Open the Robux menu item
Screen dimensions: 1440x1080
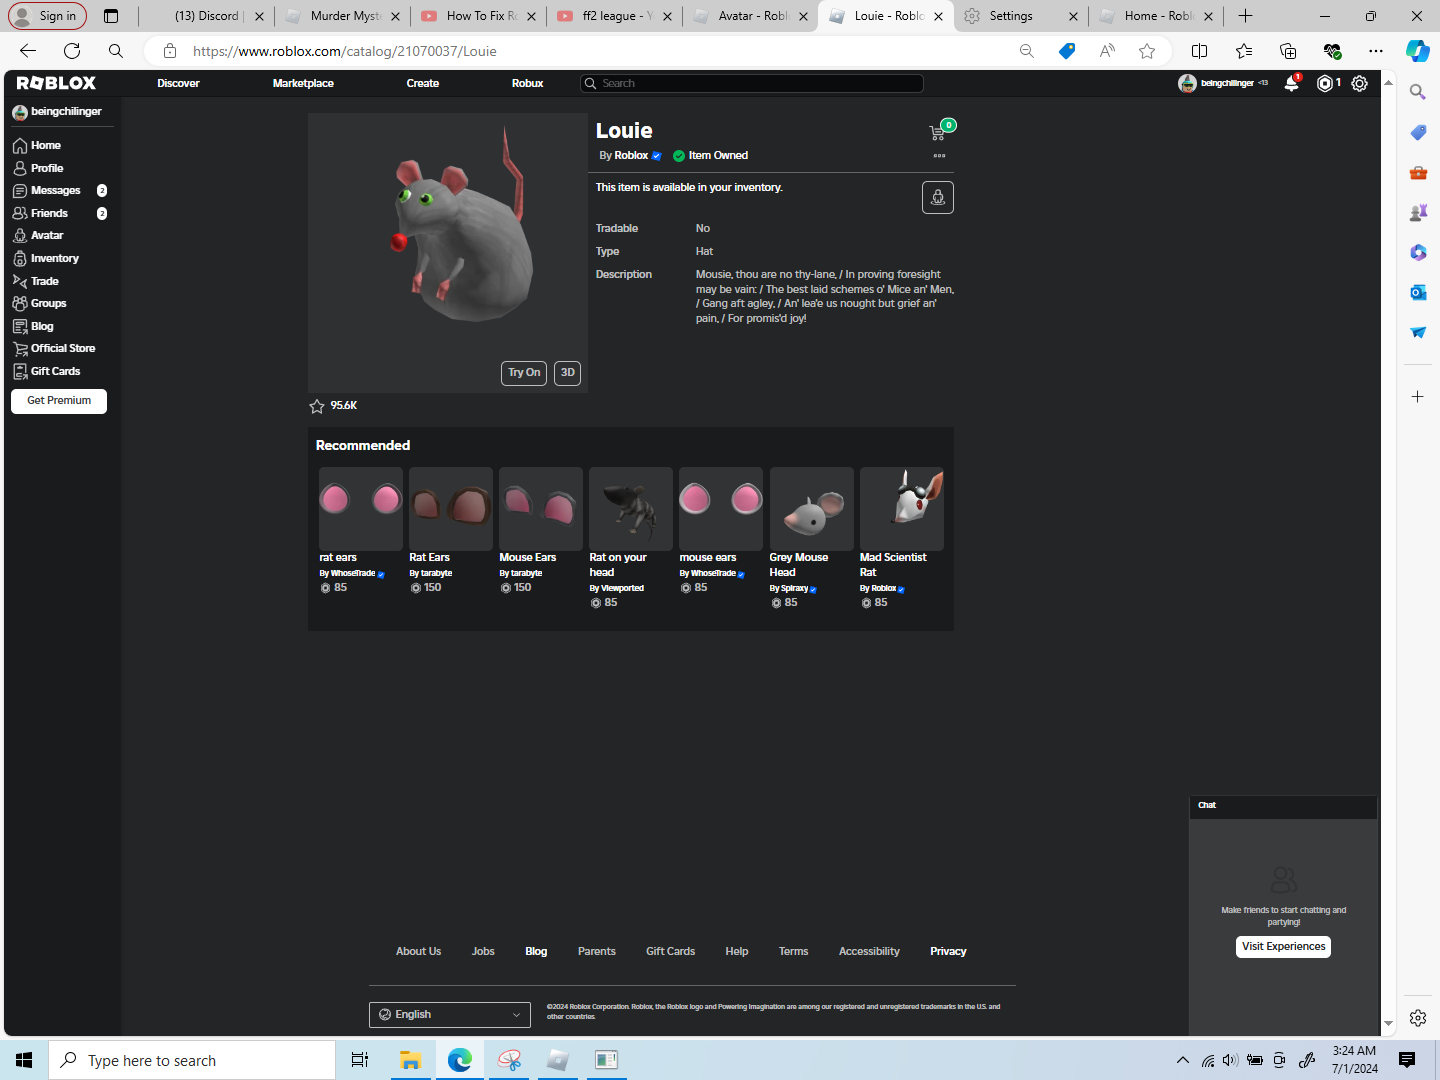[527, 84]
